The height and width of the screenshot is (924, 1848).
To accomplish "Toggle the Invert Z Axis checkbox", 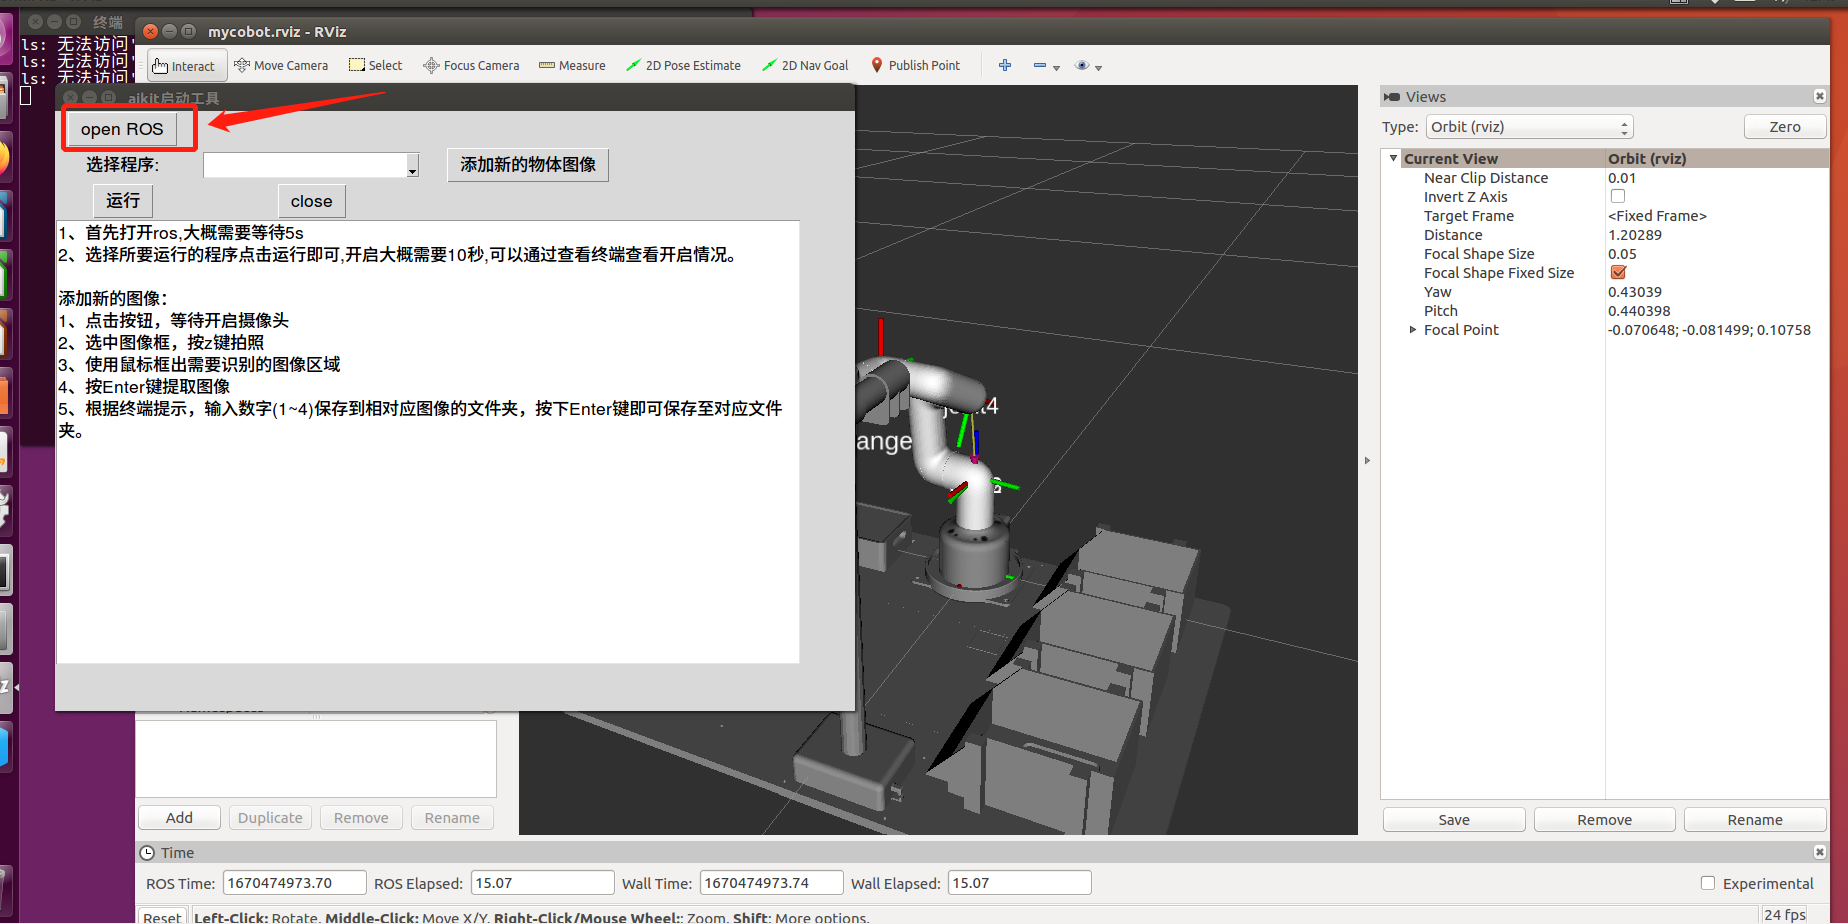I will point(1618,197).
